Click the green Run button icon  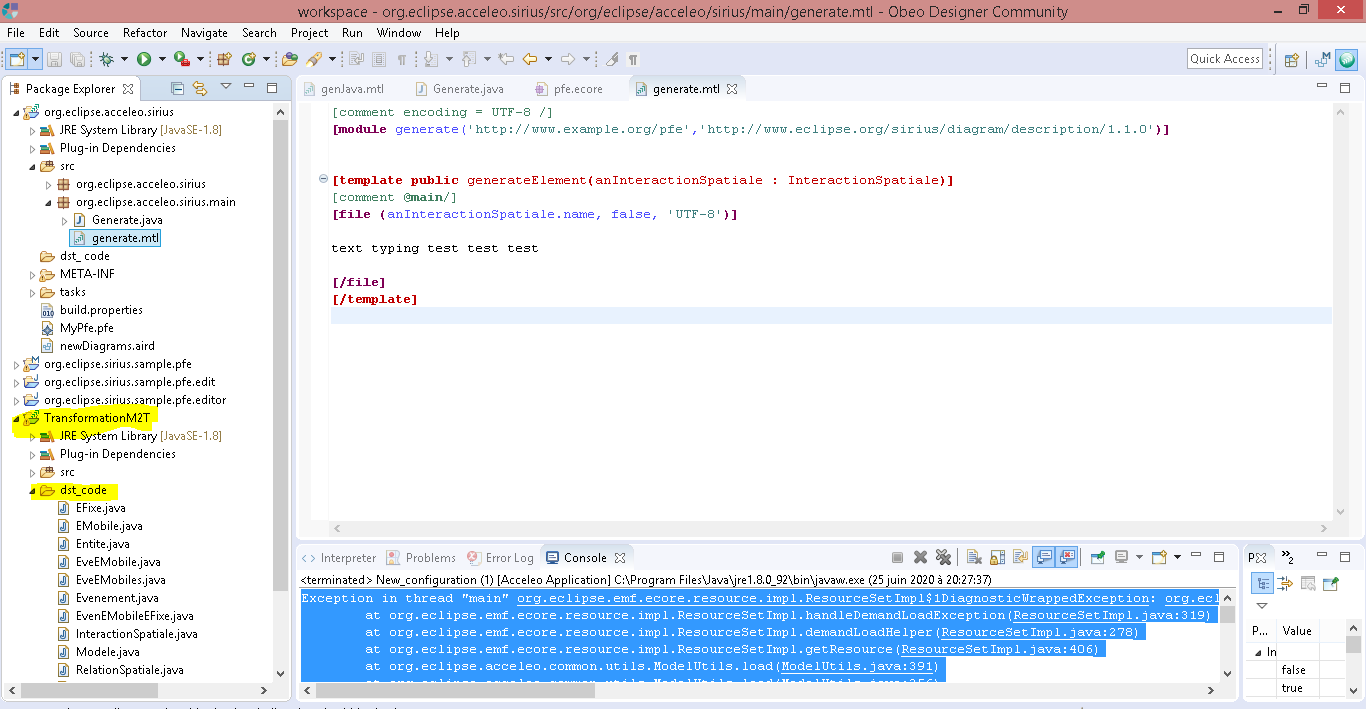coord(144,59)
